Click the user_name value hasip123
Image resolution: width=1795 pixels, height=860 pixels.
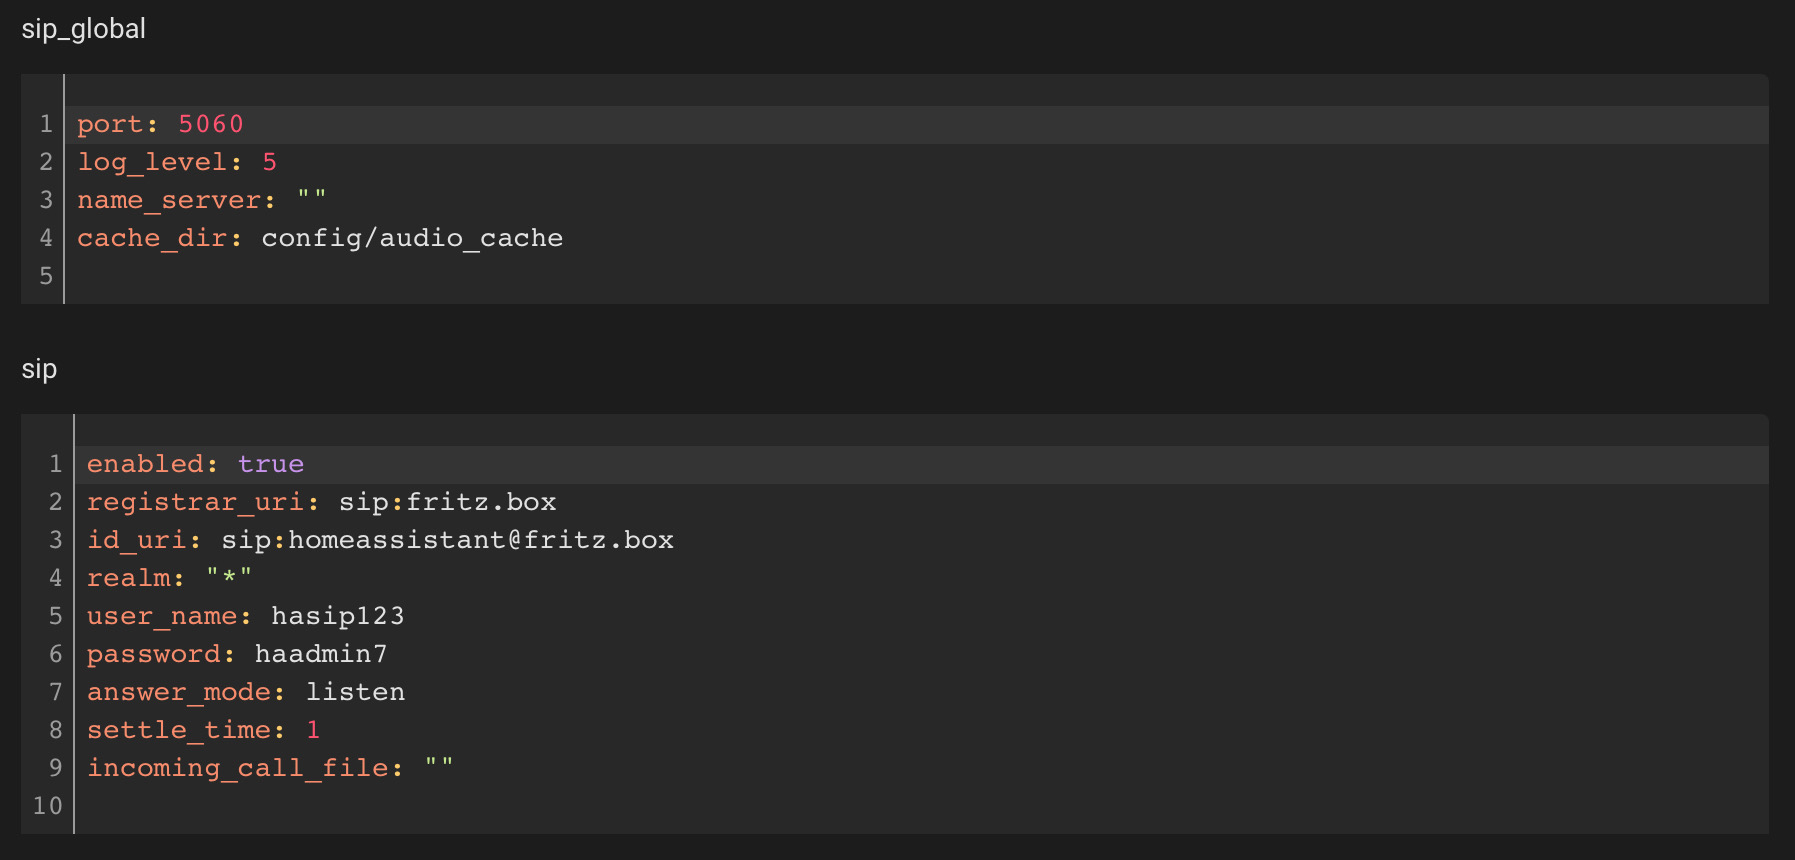coord(338,616)
